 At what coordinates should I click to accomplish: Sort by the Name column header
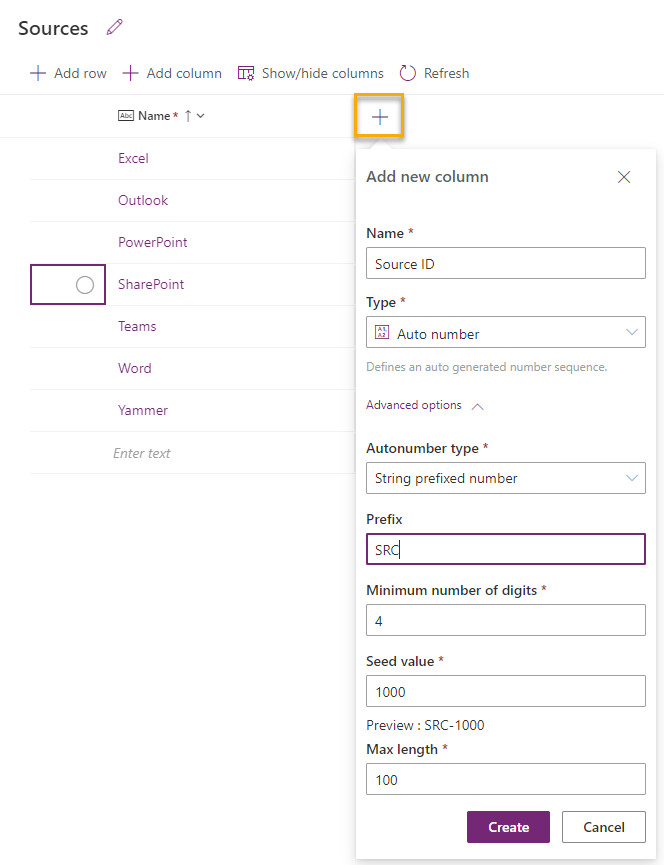point(153,116)
